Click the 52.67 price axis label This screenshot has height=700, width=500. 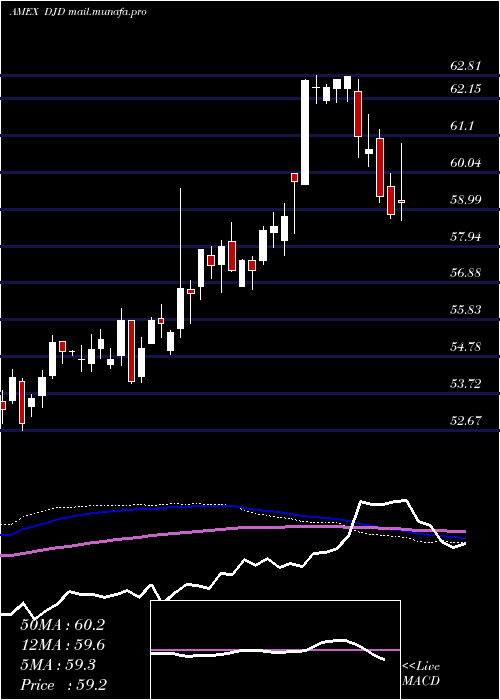pos(466,421)
